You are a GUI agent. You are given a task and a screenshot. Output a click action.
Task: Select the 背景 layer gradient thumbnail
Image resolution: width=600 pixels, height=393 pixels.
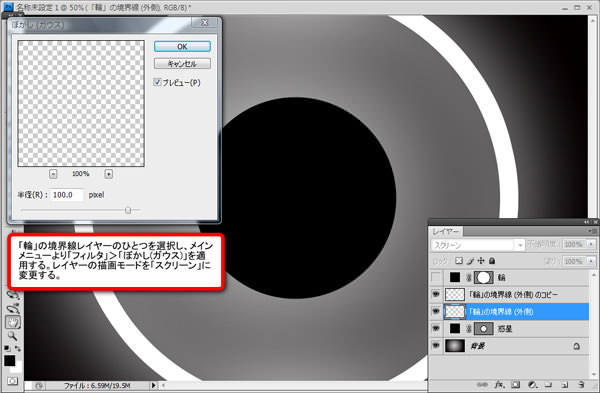(x=455, y=346)
